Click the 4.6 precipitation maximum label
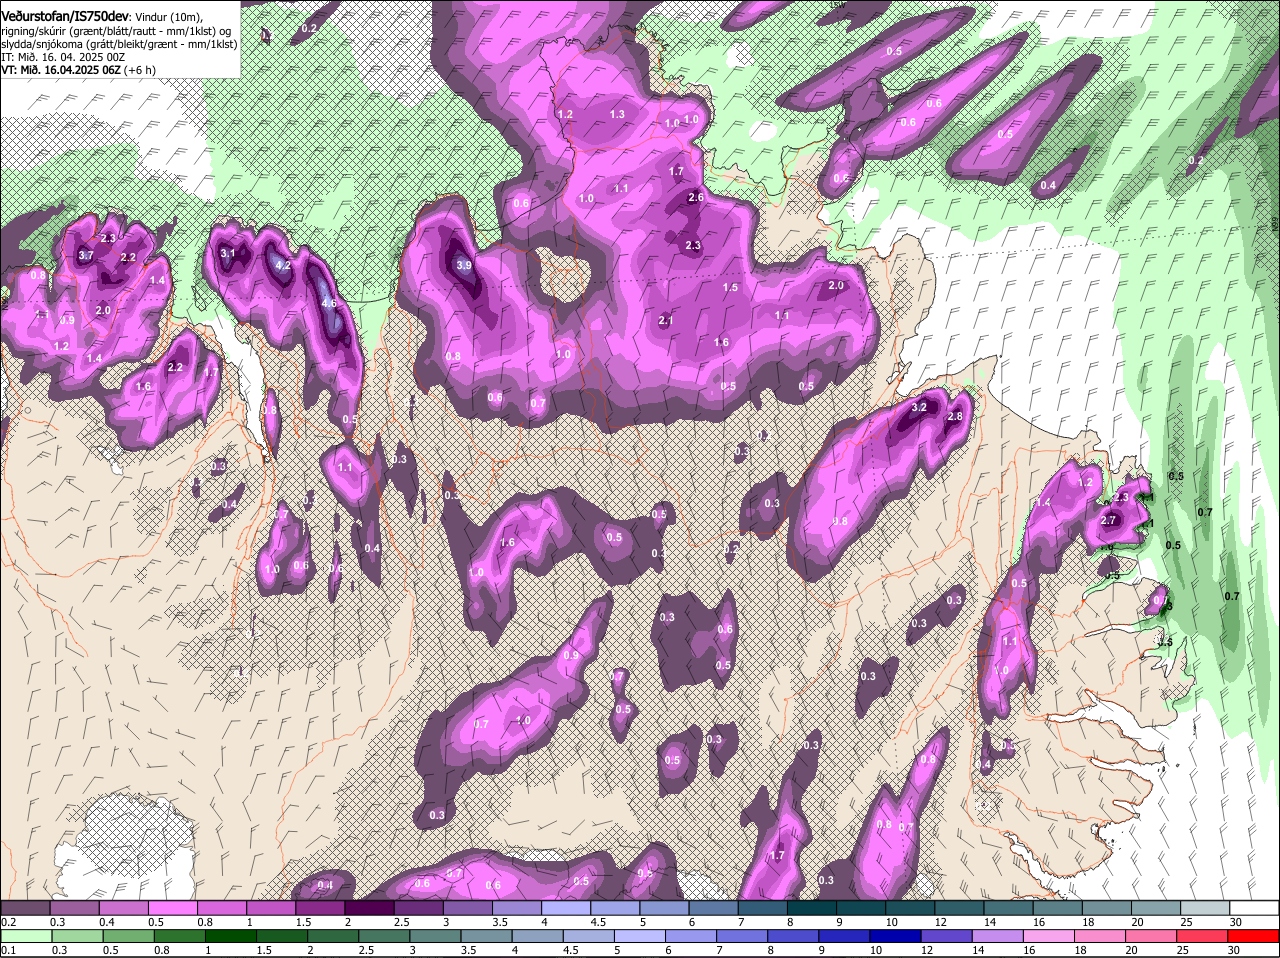1280x958 pixels. pyautogui.click(x=328, y=303)
